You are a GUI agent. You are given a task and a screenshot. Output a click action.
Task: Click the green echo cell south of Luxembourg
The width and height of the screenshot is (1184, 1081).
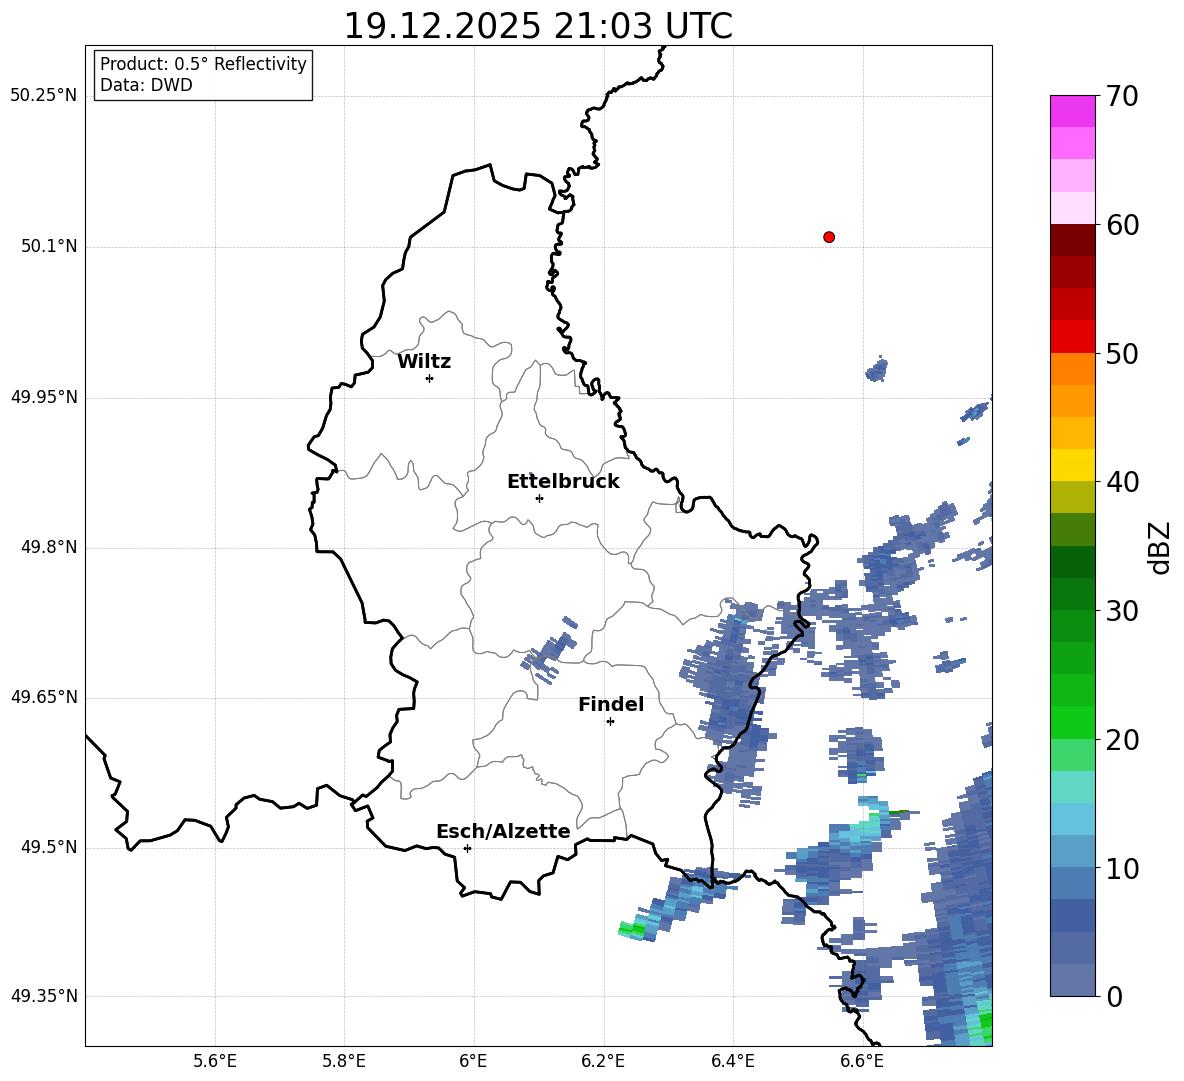632,929
